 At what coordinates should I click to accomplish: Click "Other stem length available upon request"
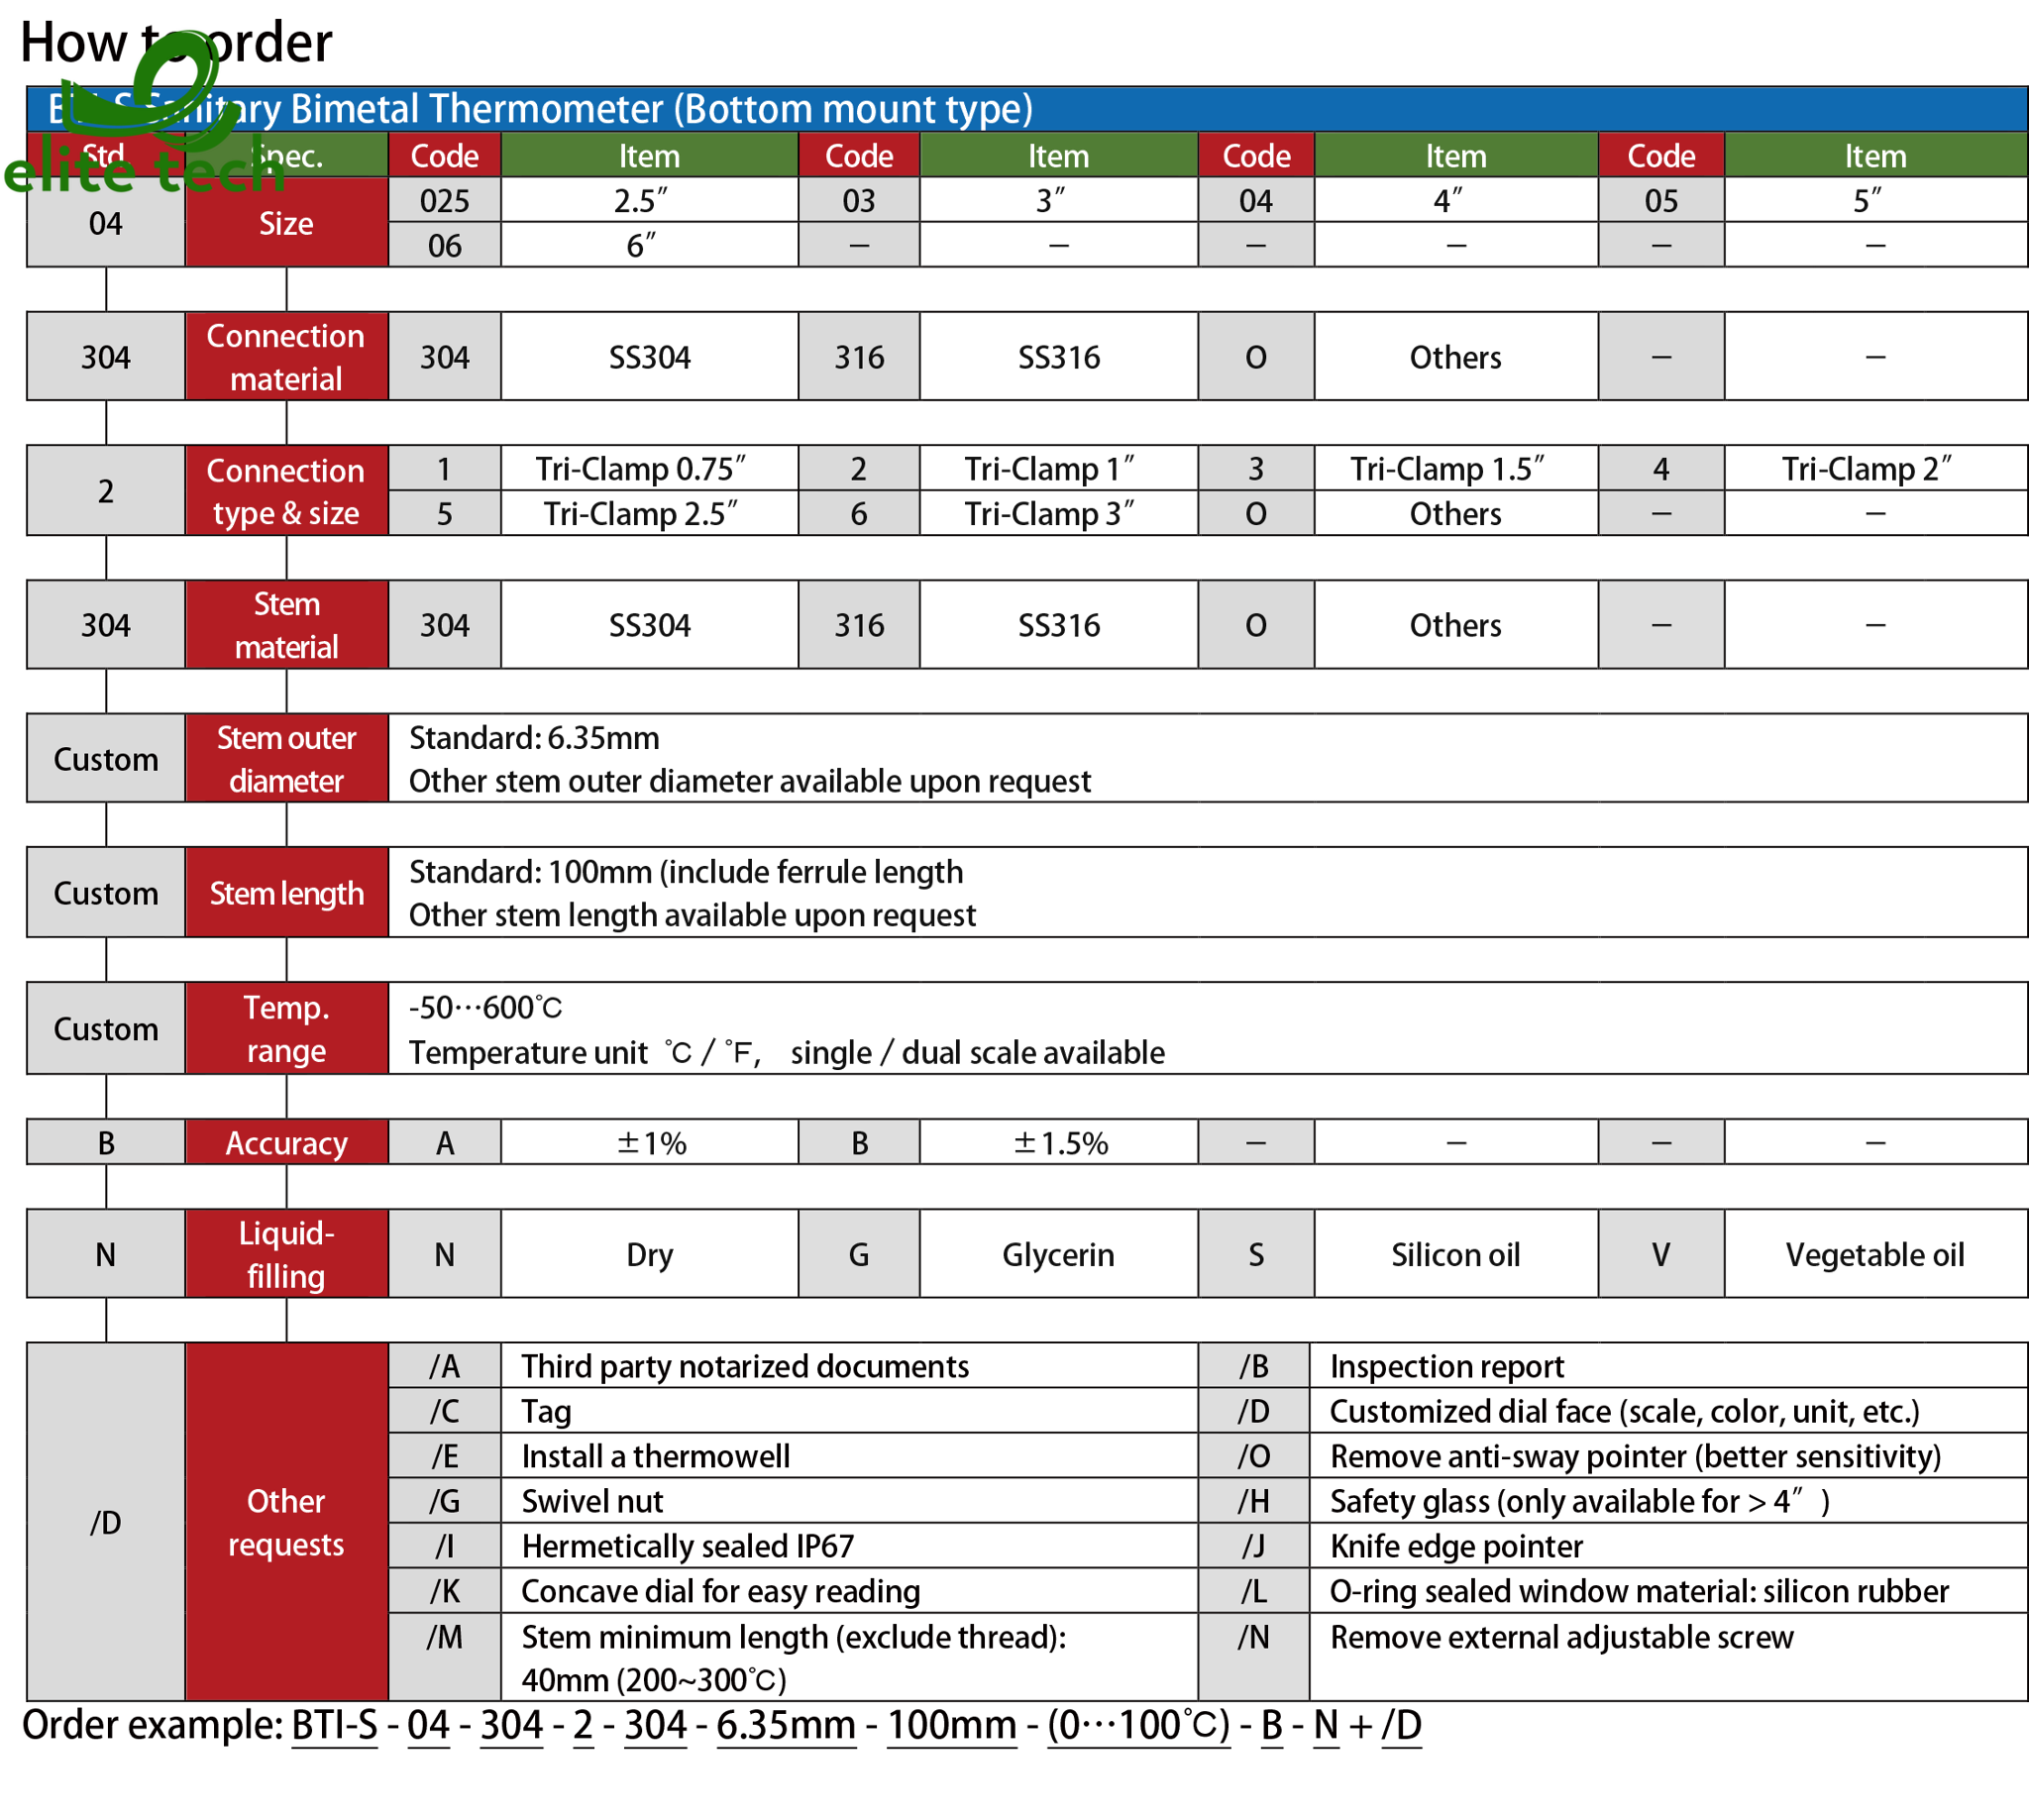[692, 915]
